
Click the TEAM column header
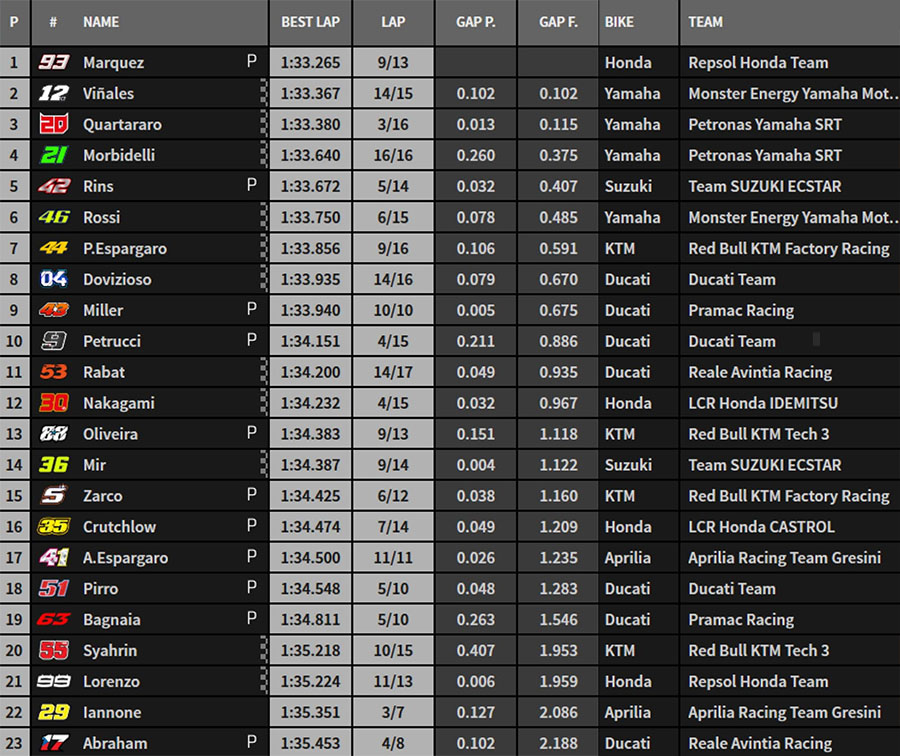(x=706, y=22)
